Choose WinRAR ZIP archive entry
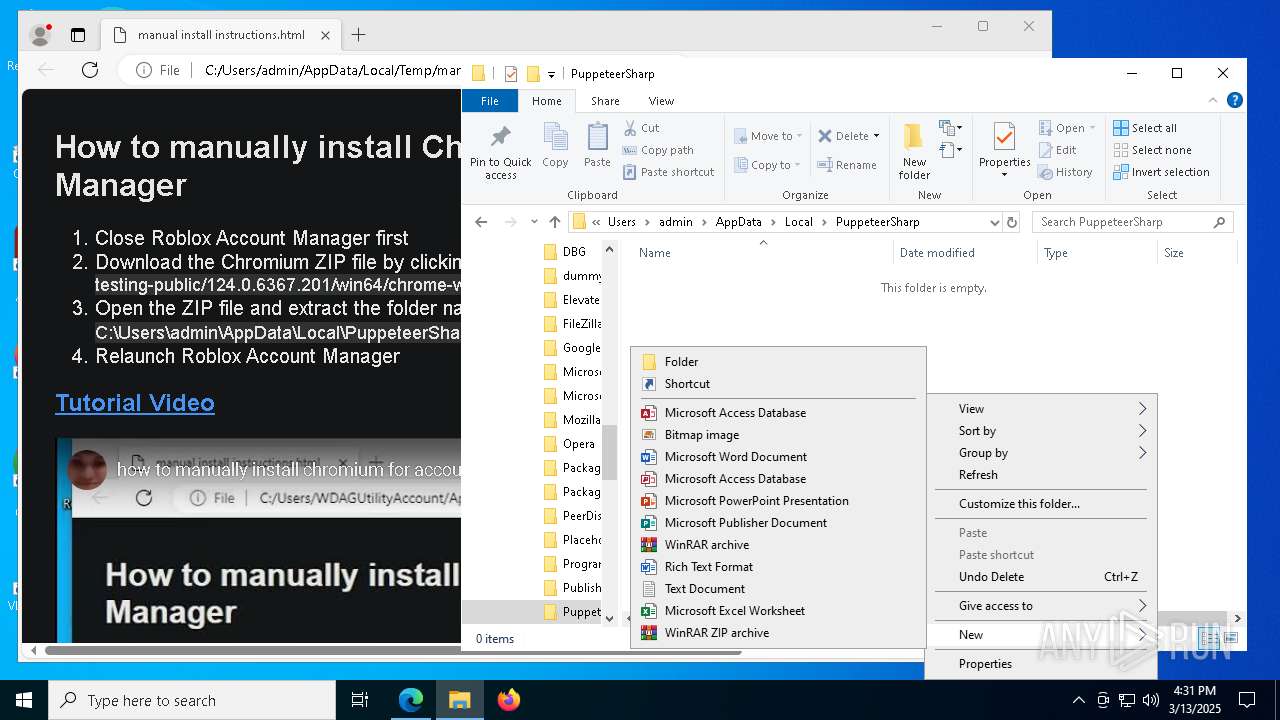This screenshot has width=1280, height=720. coord(778,633)
